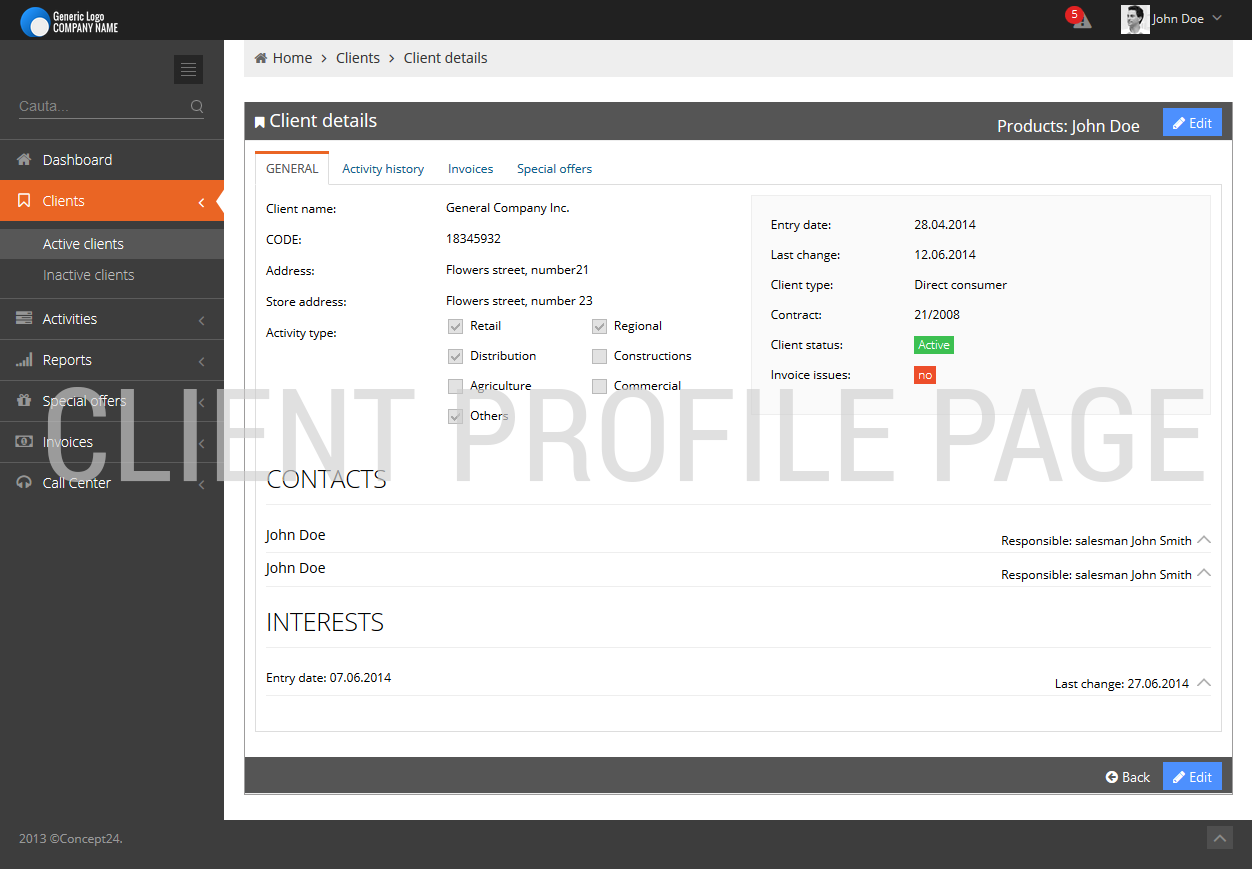Toggle the sidebar hamburger menu icon

pyautogui.click(x=188, y=69)
